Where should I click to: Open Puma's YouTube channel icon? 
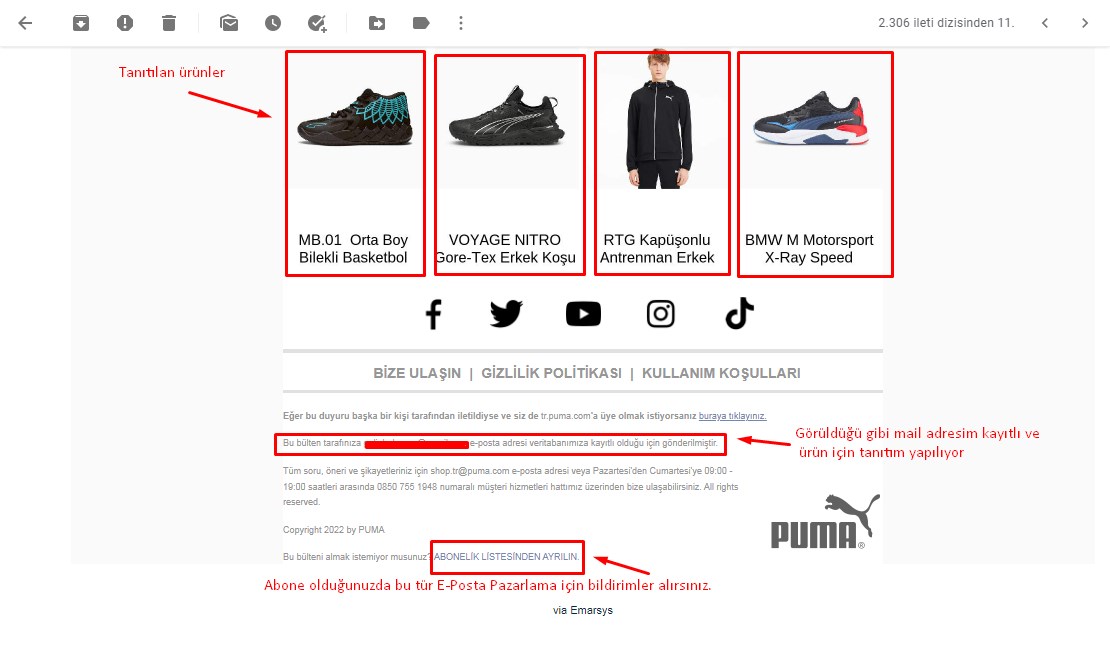click(x=583, y=314)
